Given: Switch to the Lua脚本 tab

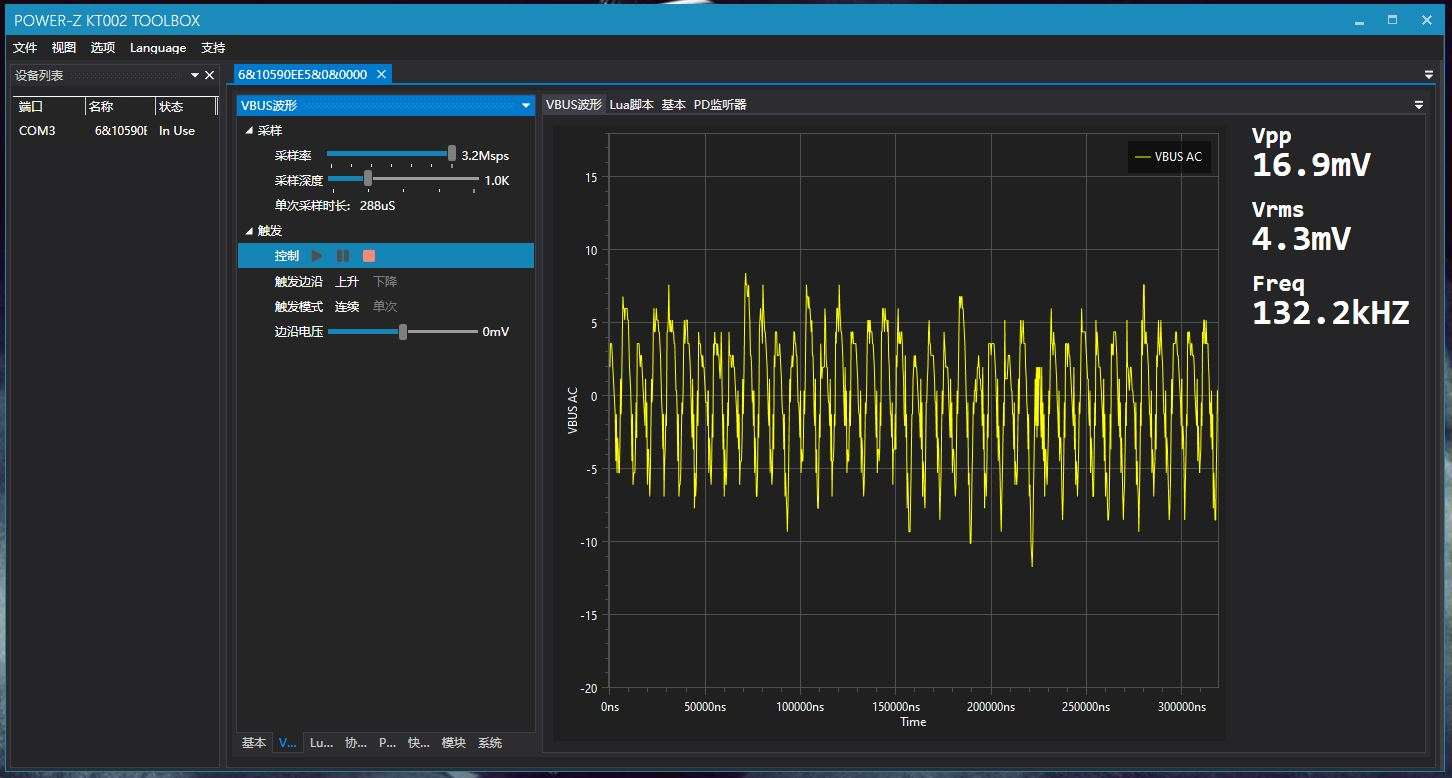Looking at the screenshot, I should pyautogui.click(x=632, y=104).
